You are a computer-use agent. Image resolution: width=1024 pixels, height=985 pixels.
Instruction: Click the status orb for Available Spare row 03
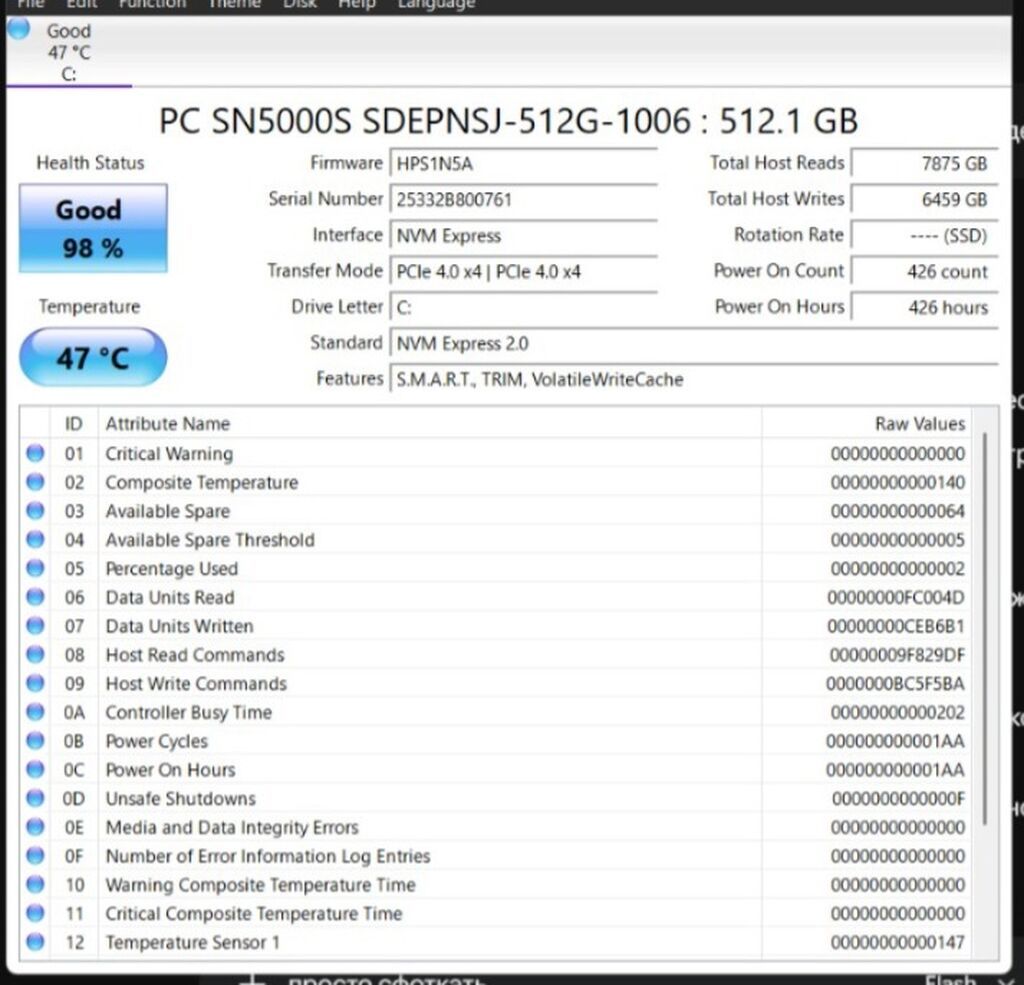pos(35,510)
